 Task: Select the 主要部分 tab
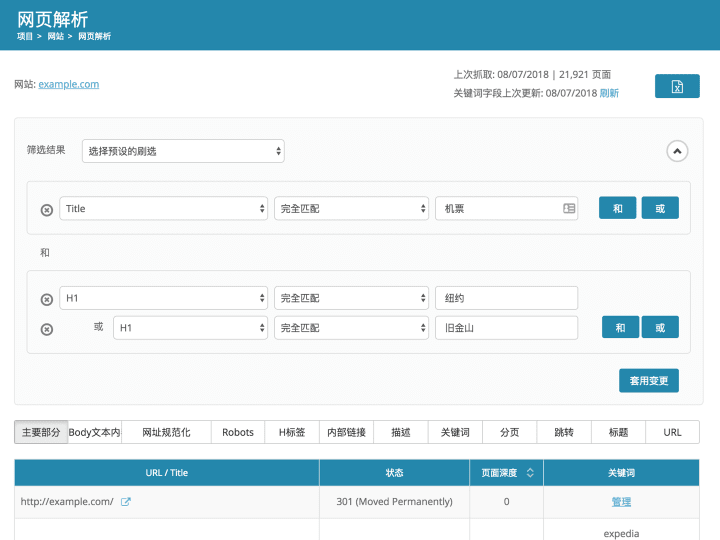coord(41,432)
